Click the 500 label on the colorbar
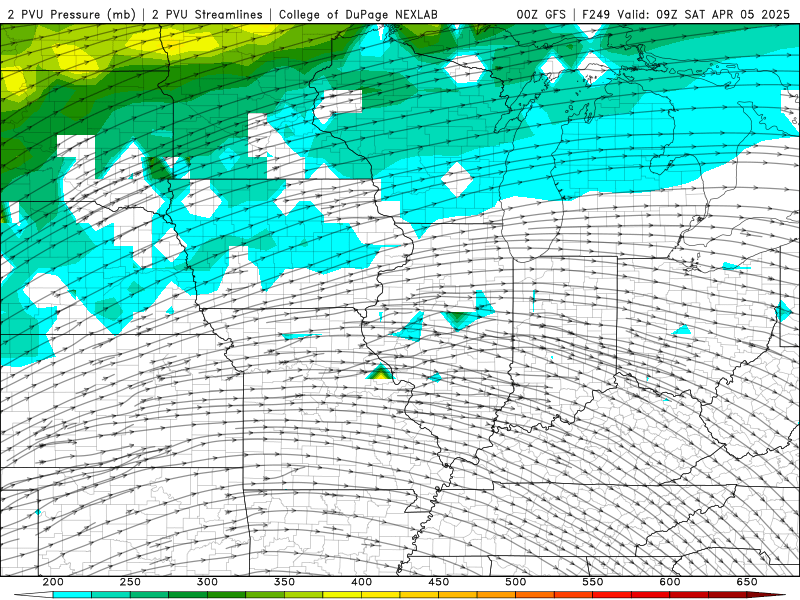 click(515, 582)
